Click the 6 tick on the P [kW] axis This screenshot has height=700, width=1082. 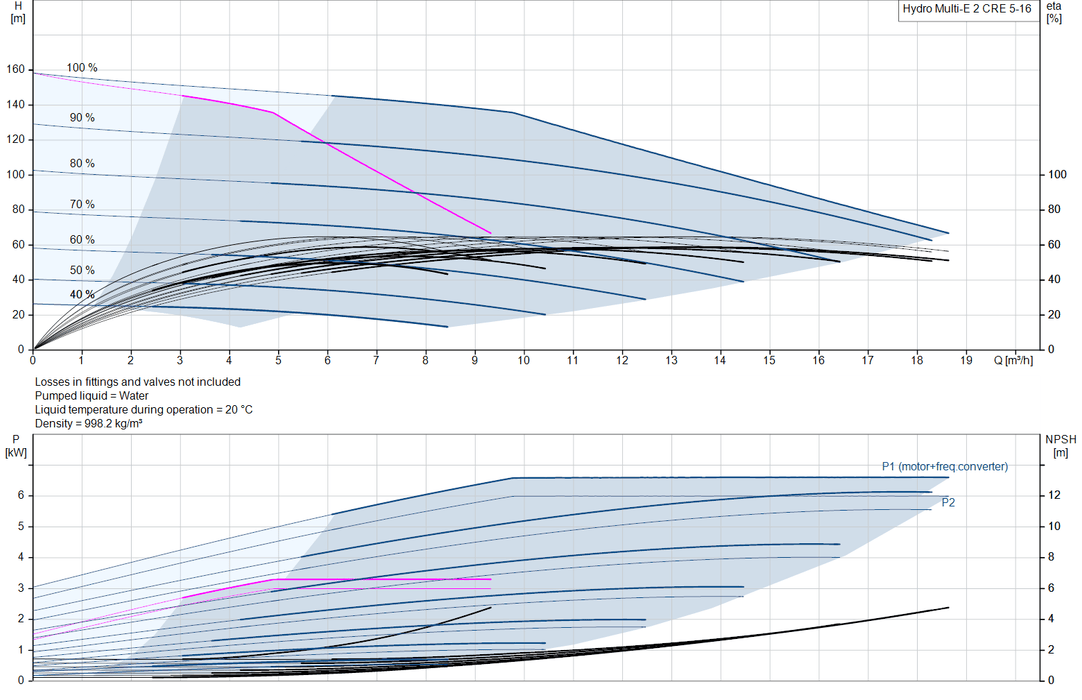pyautogui.click(x=21, y=495)
